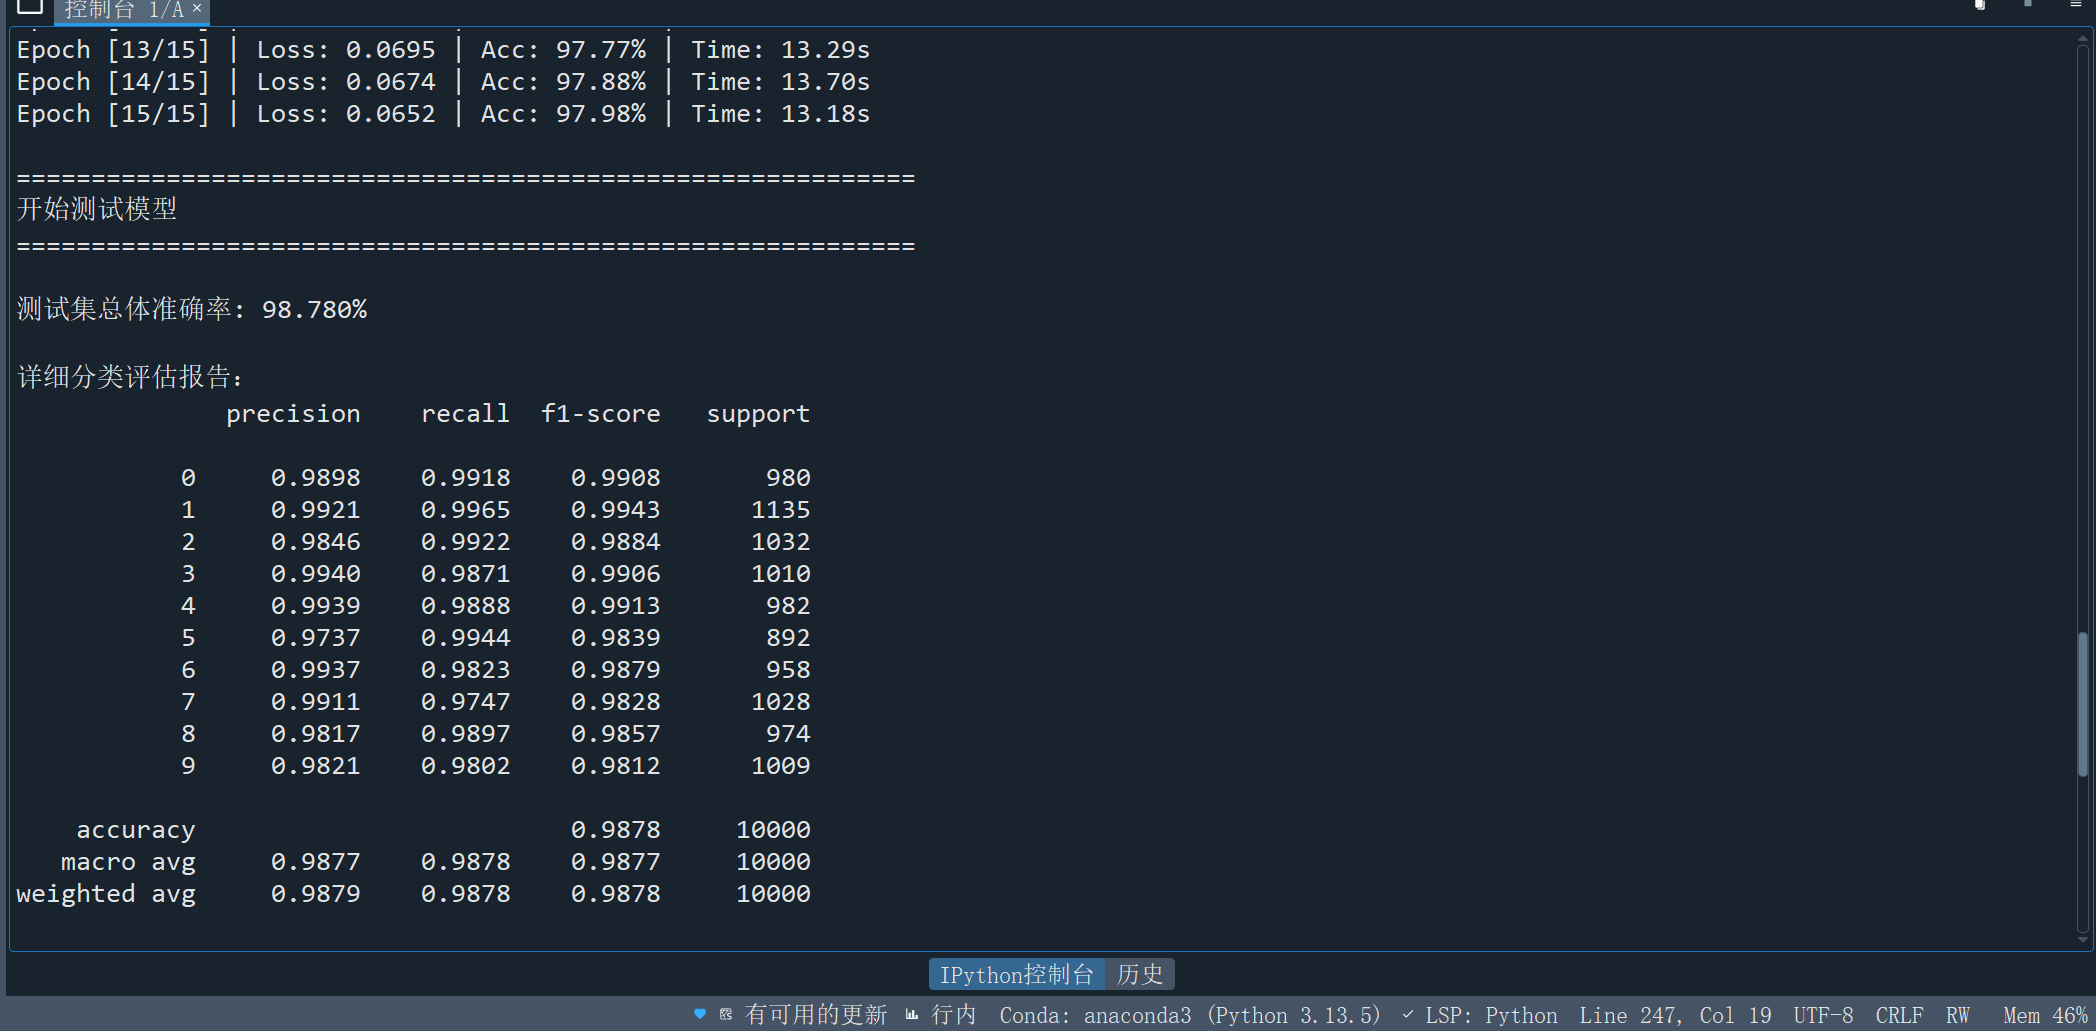The image size is (2096, 1031).
Task: Click recall value 0.9802 for class 9
Action: (465, 766)
